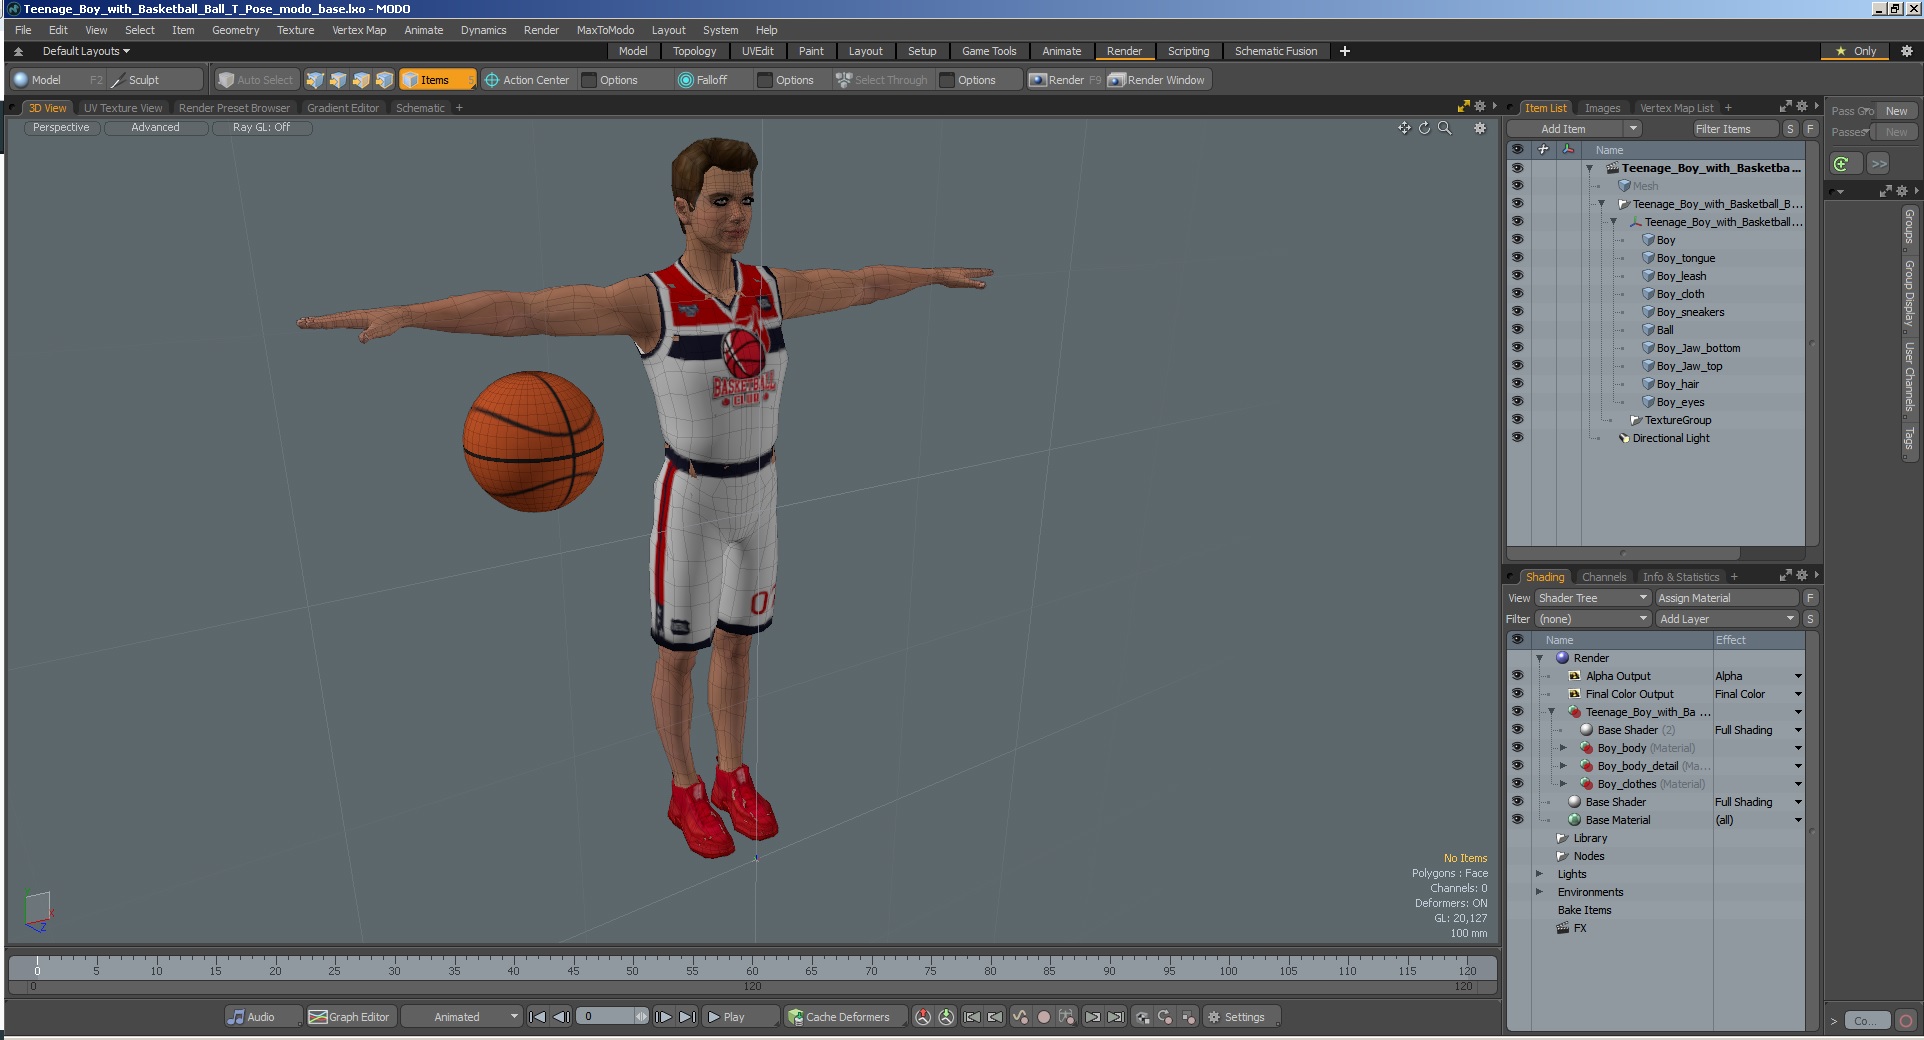Image resolution: width=1924 pixels, height=1040 pixels.
Task: Step back one frame
Action: (x=562, y=1017)
